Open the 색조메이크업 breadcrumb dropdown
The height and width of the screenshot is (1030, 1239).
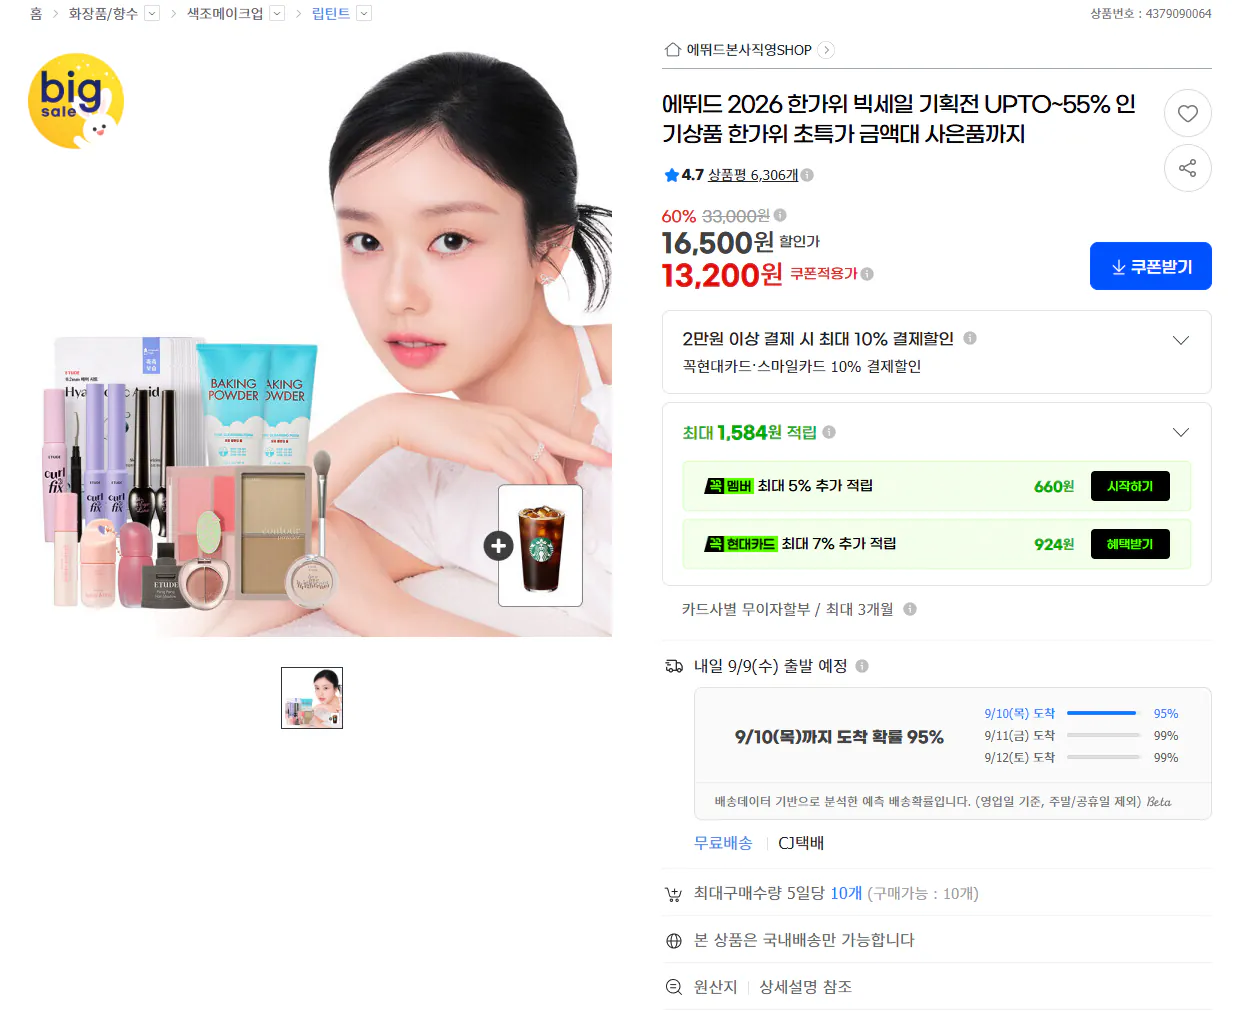pos(277,14)
